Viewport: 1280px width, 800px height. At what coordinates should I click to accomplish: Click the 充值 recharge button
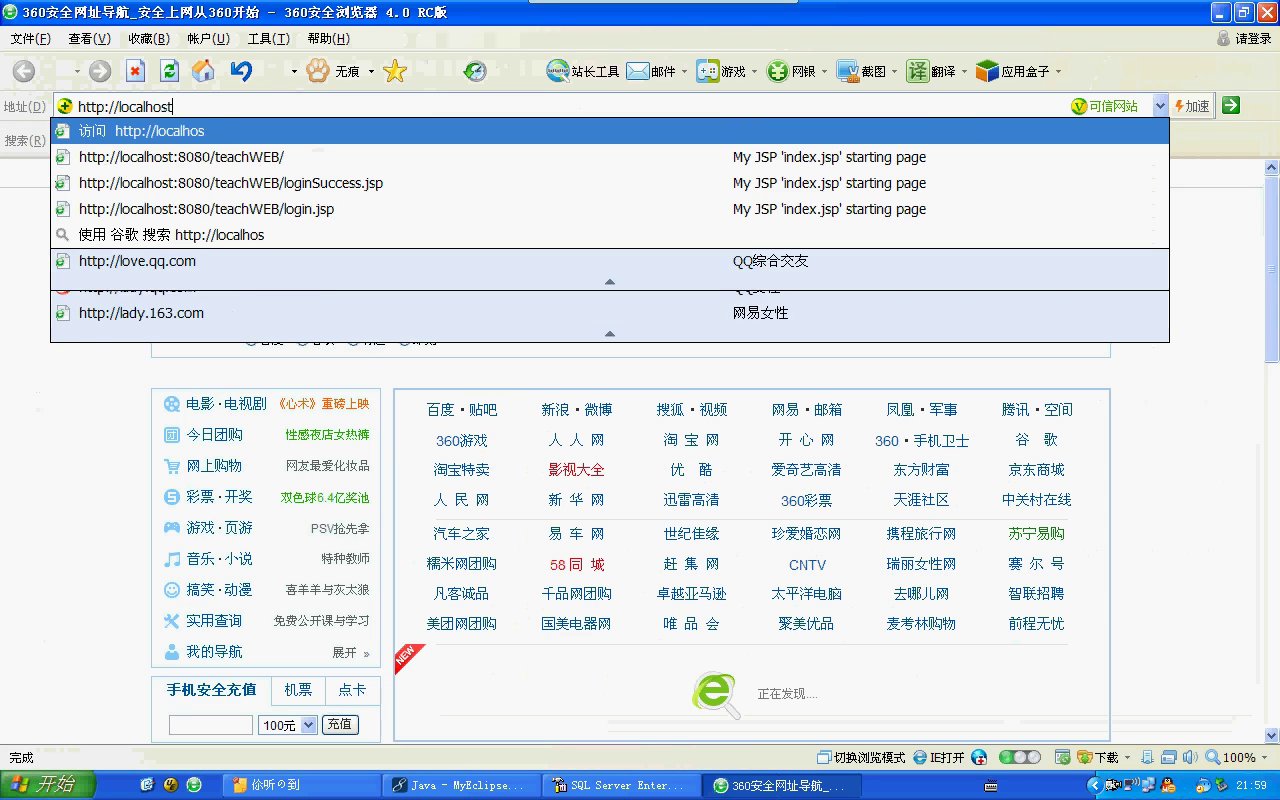click(x=340, y=724)
